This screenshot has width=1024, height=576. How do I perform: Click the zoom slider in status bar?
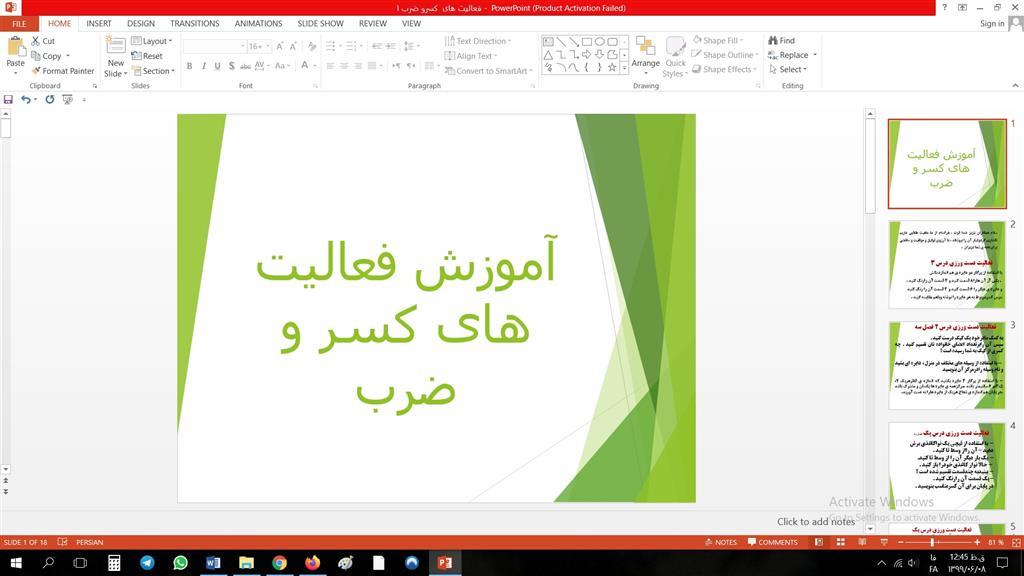click(933, 542)
